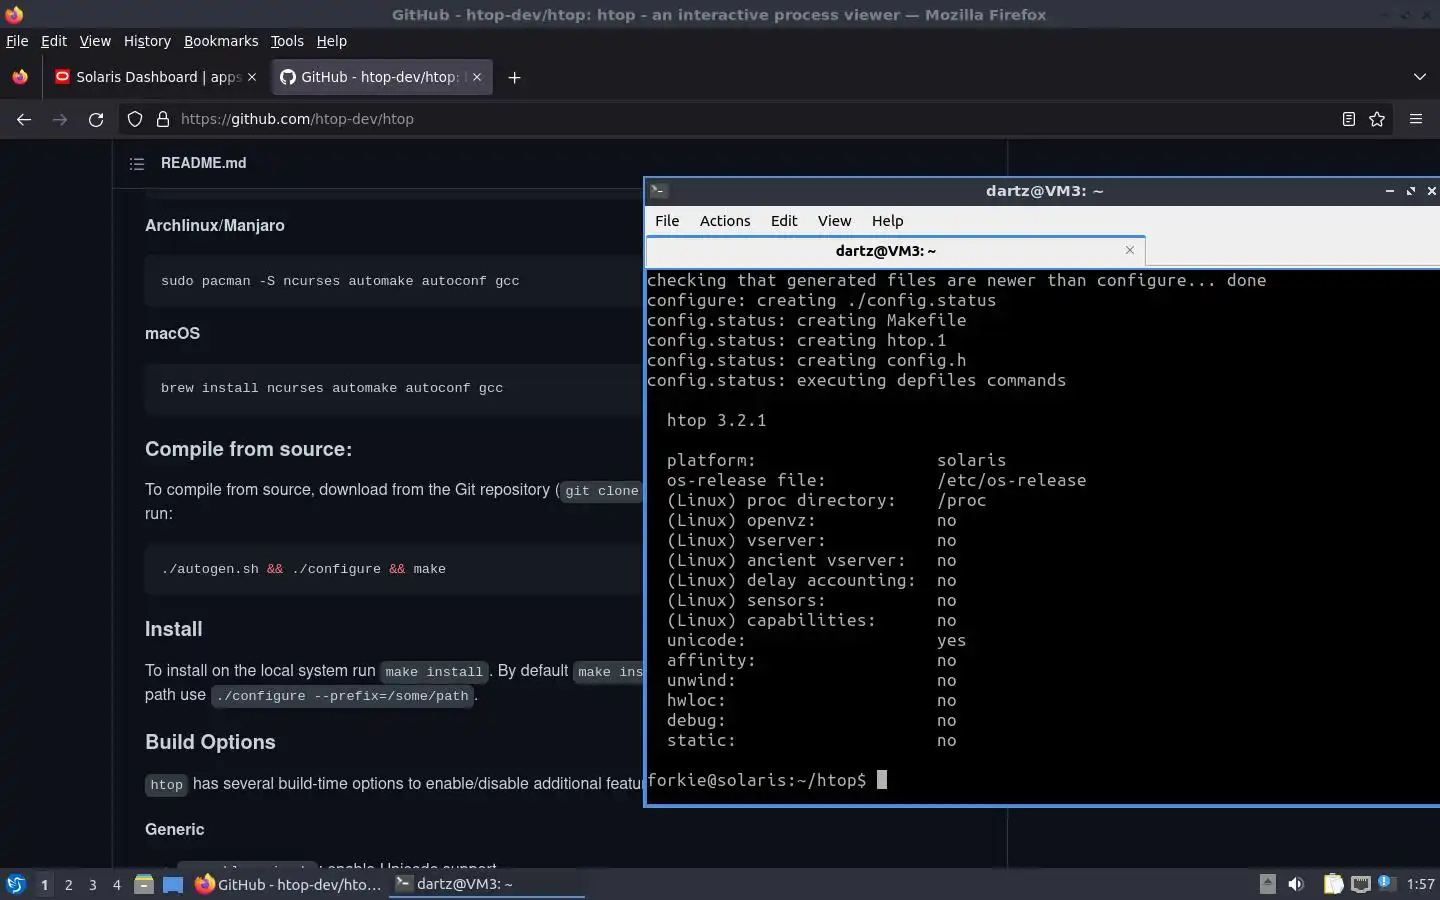Open the tracking protection shield icon
Viewport: 1440px width, 900px height.
[x=135, y=119]
